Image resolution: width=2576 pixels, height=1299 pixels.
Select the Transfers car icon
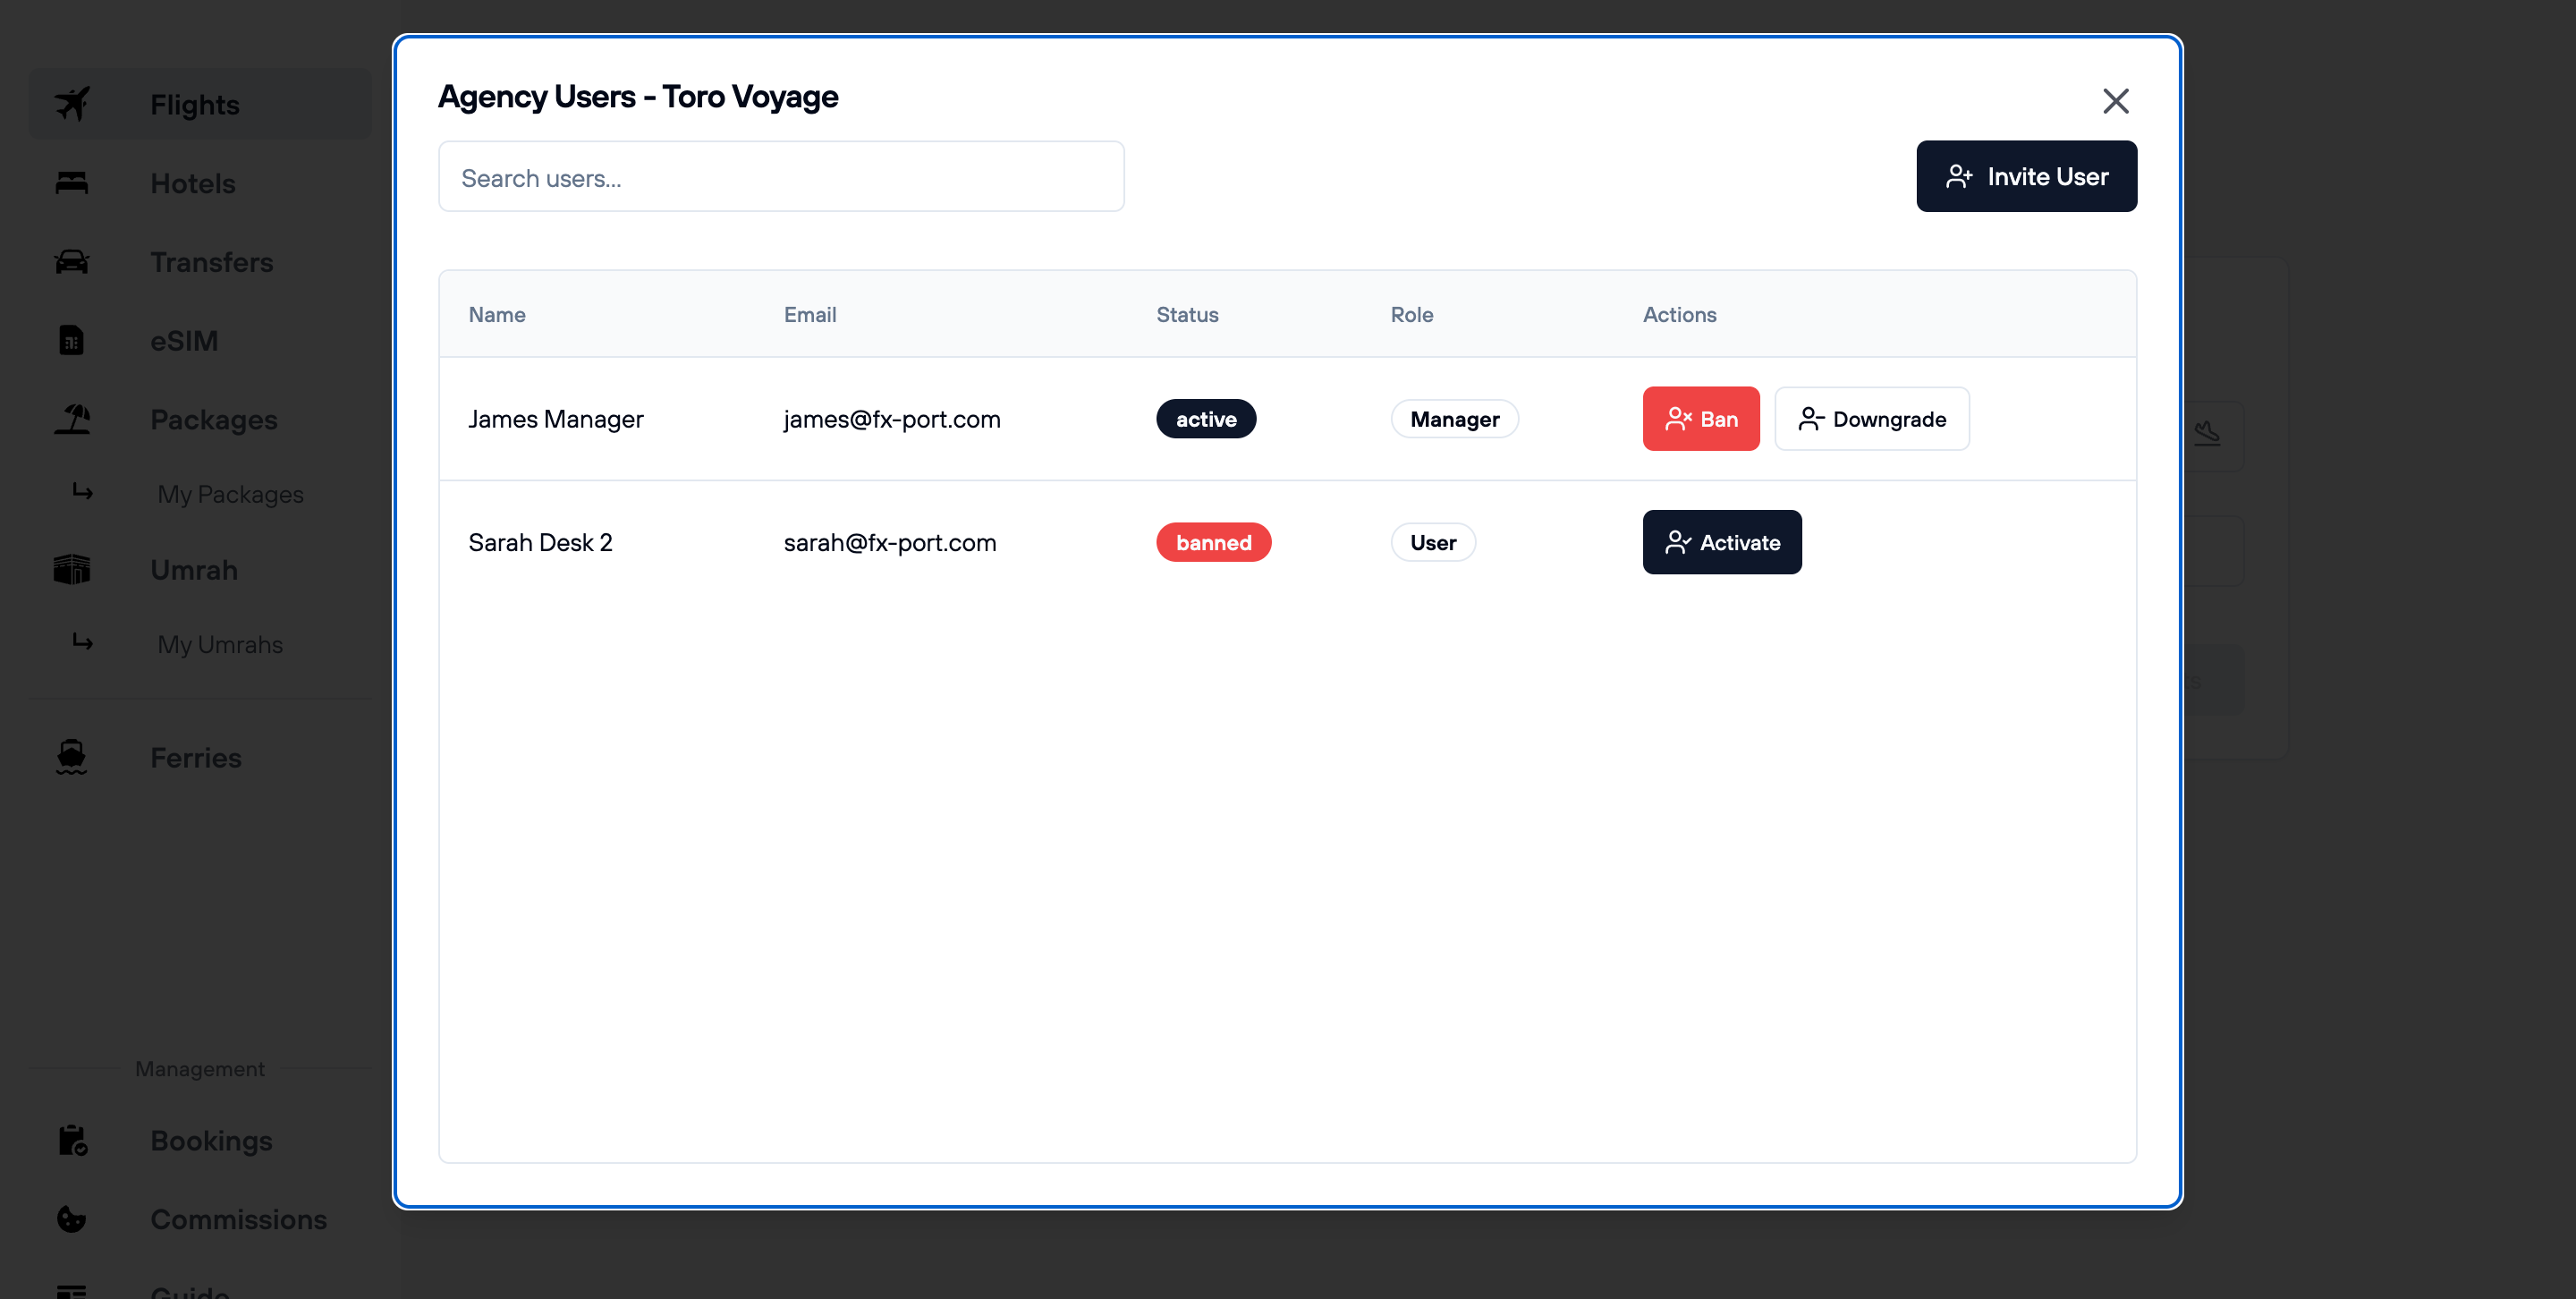coord(72,262)
